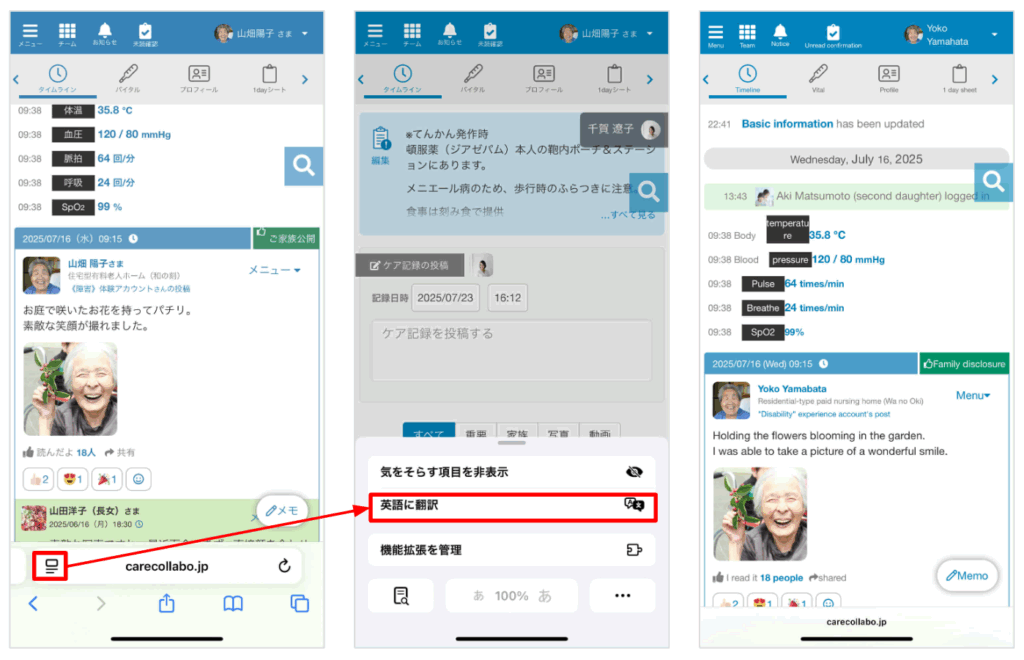The height and width of the screenshot is (660, 1024).
Task: Select the Profile tab on English phone
Action: click(x=889, y=79)
